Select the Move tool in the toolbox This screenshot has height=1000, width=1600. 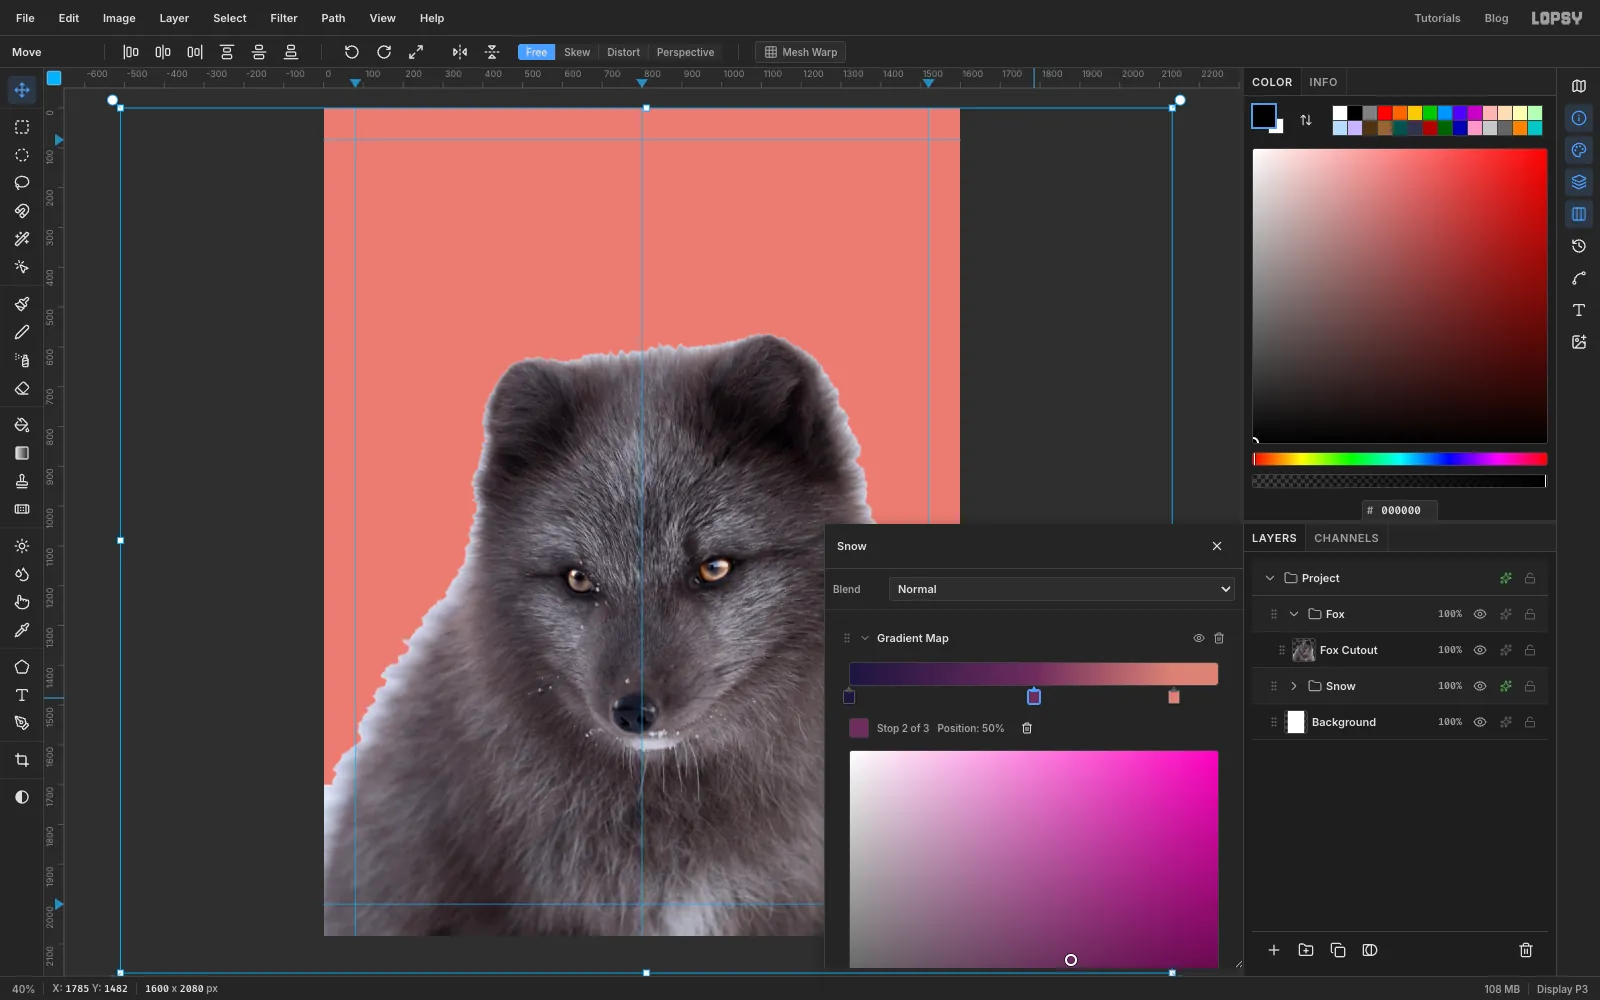coord(22,90)
